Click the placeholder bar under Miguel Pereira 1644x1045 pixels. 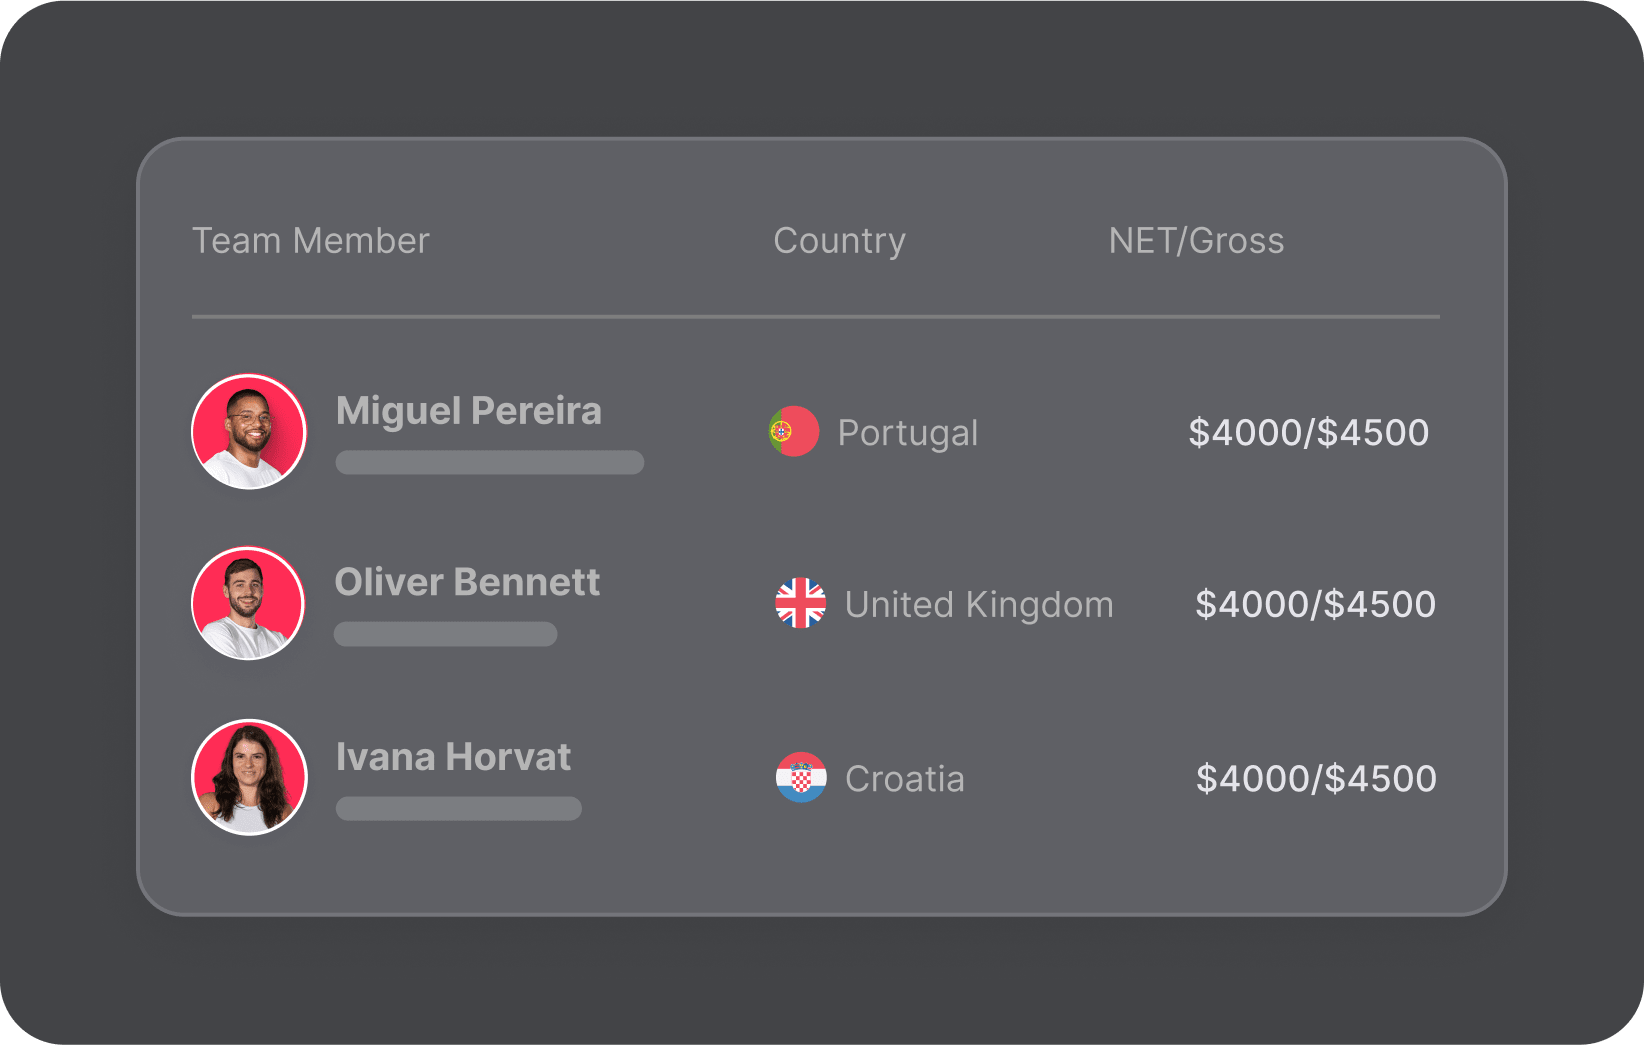pos(490,462)
